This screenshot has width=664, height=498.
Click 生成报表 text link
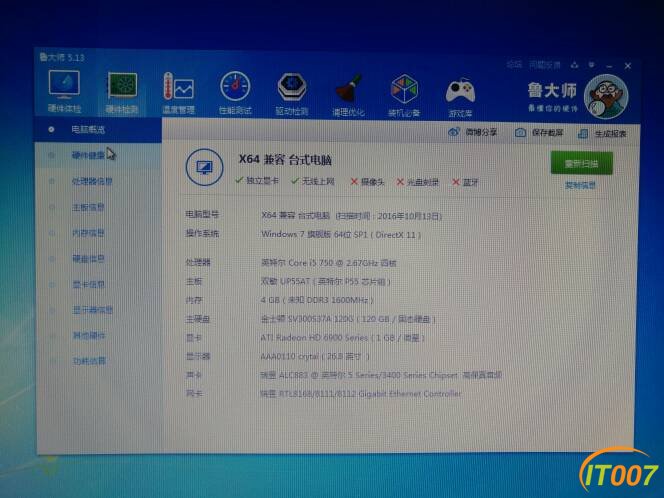pyautogui.click(x=610, y=134)
